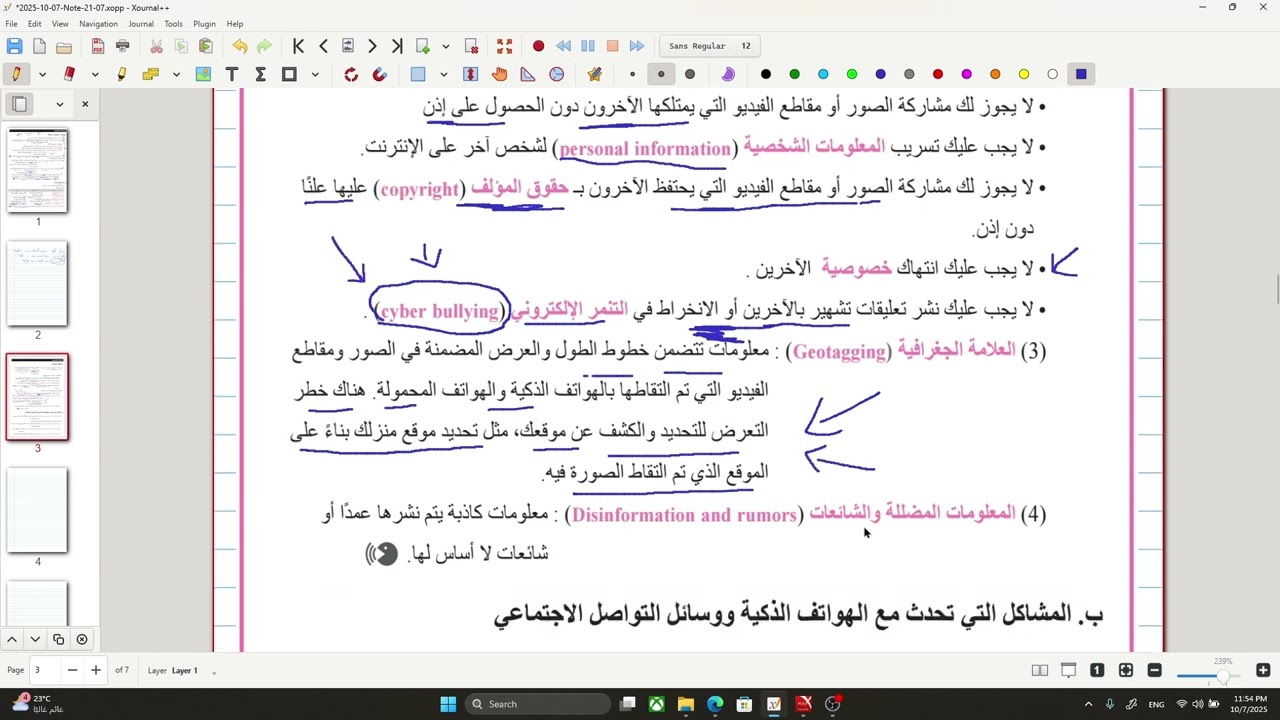Select the vertical space tool
The image size is (1280, 720).
click(471, 74)
